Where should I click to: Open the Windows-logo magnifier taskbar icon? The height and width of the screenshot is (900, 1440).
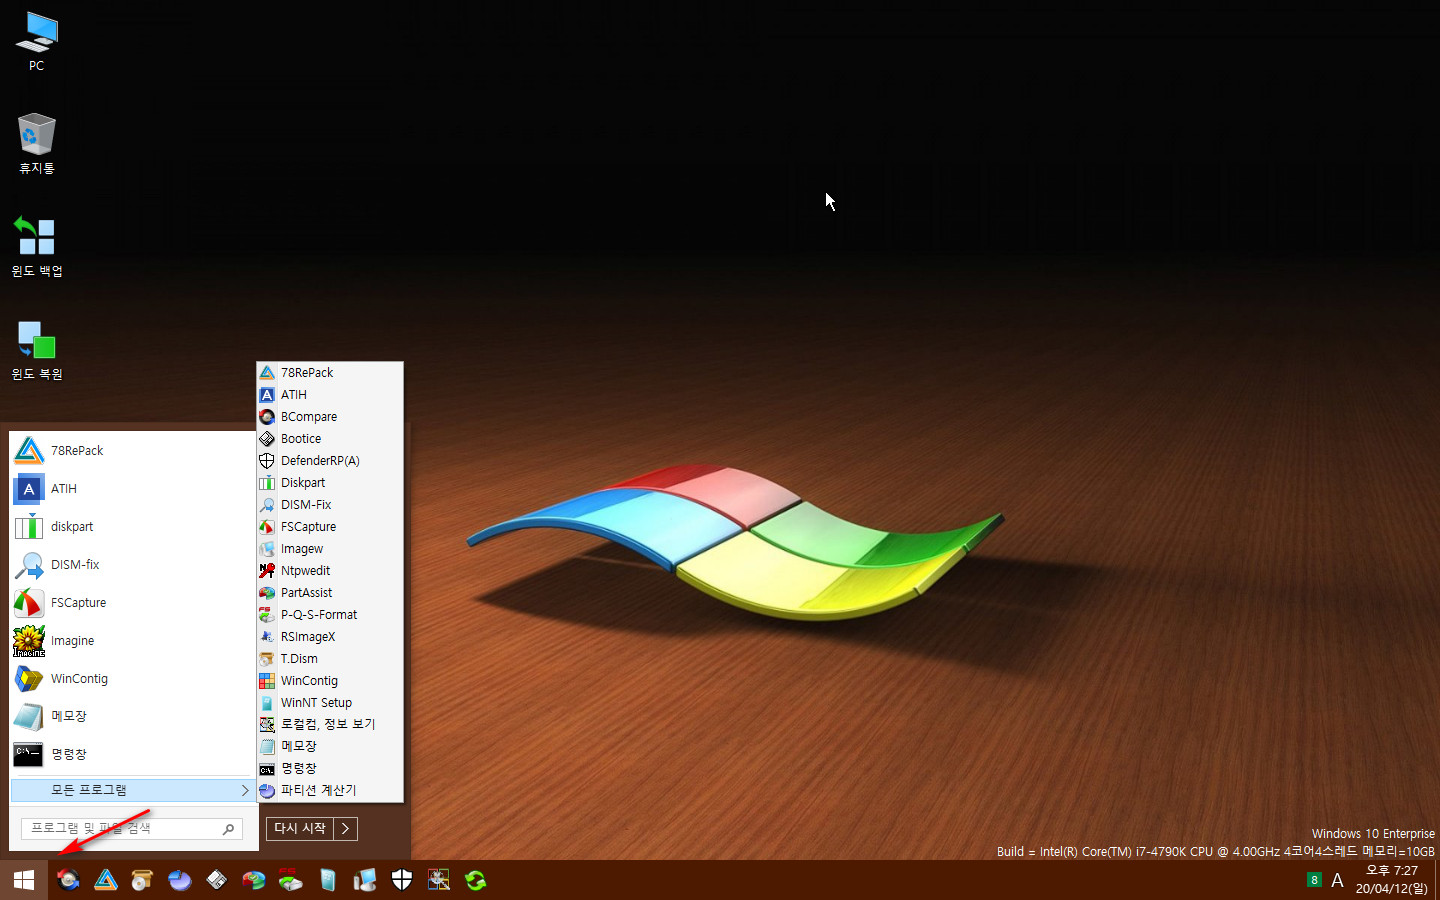(x=439, y=880)
